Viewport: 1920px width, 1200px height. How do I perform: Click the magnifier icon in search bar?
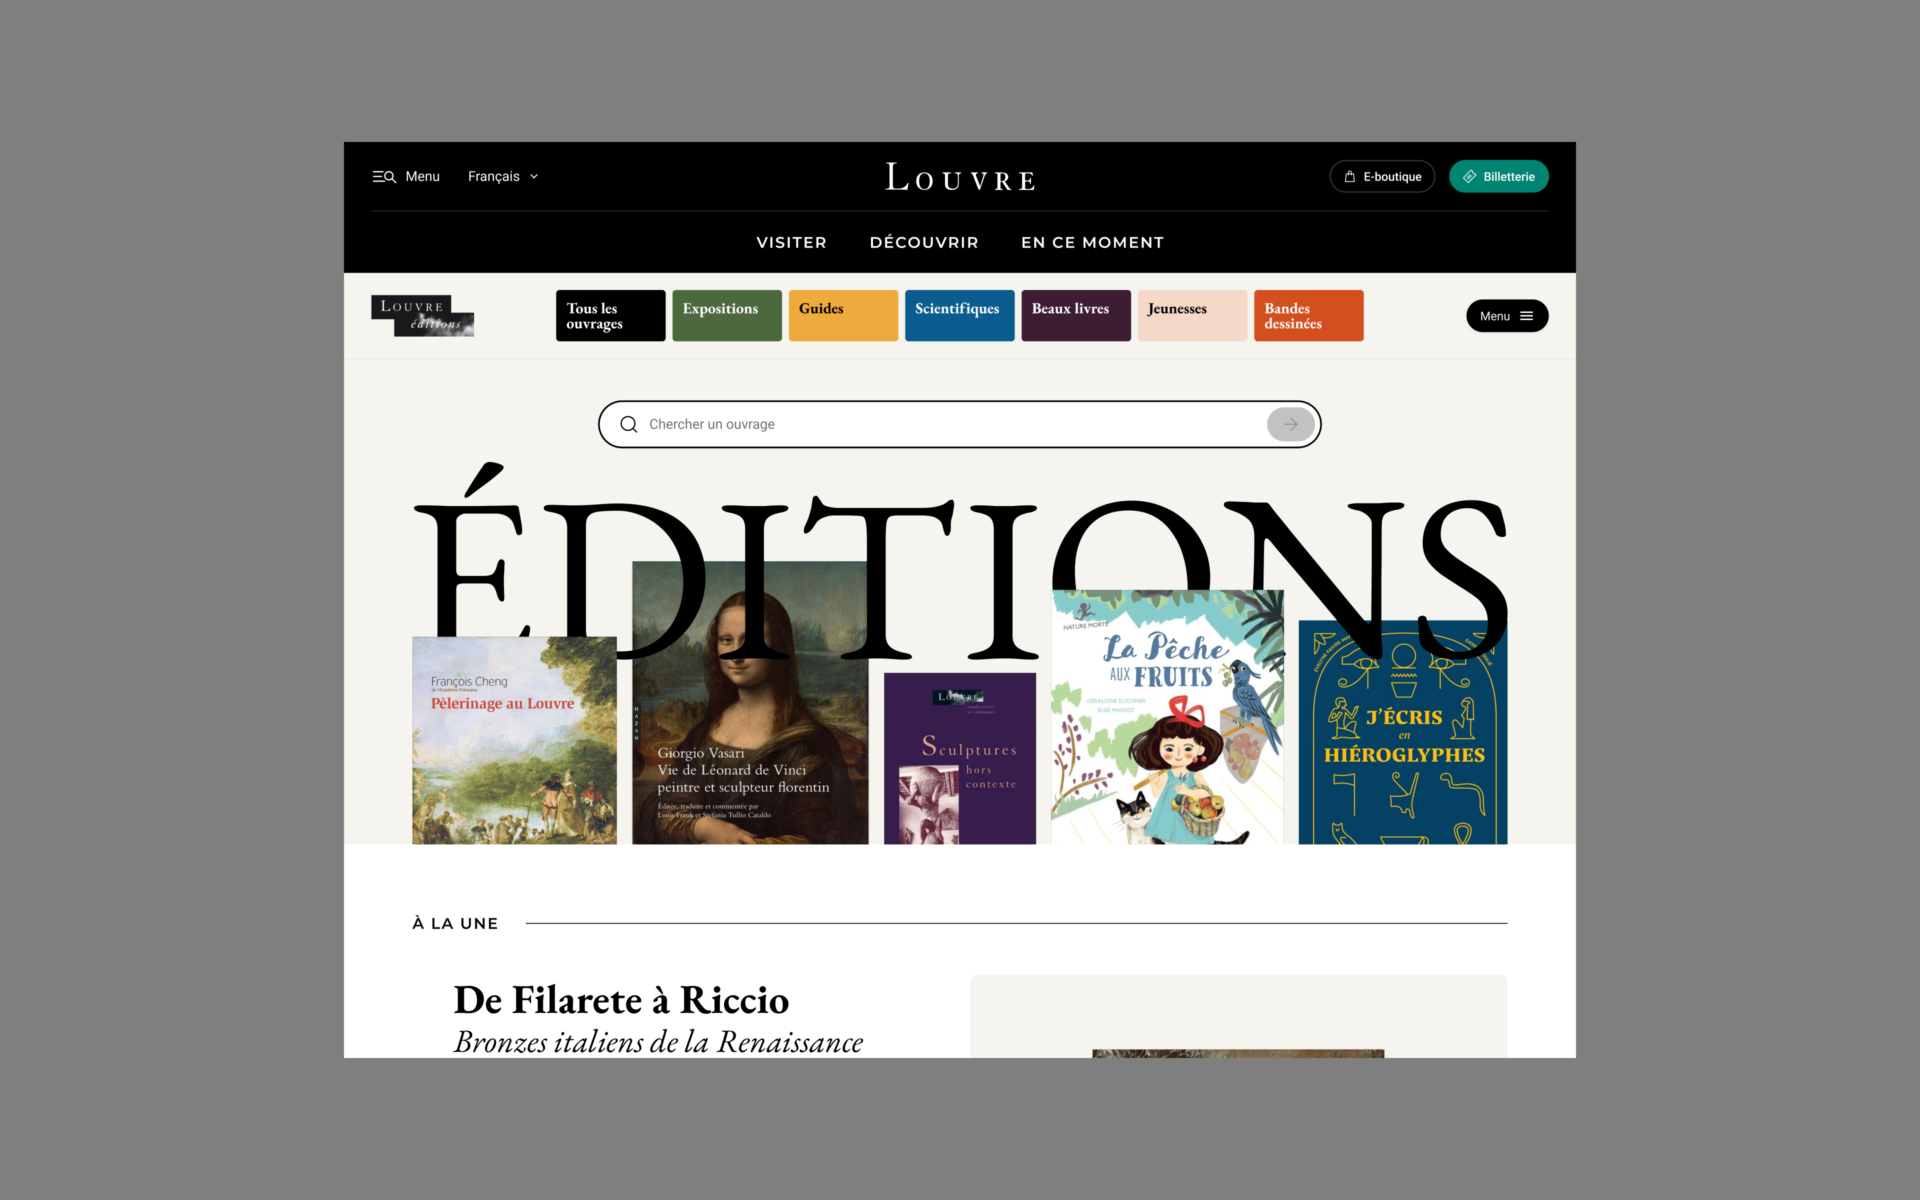[629, 424]
